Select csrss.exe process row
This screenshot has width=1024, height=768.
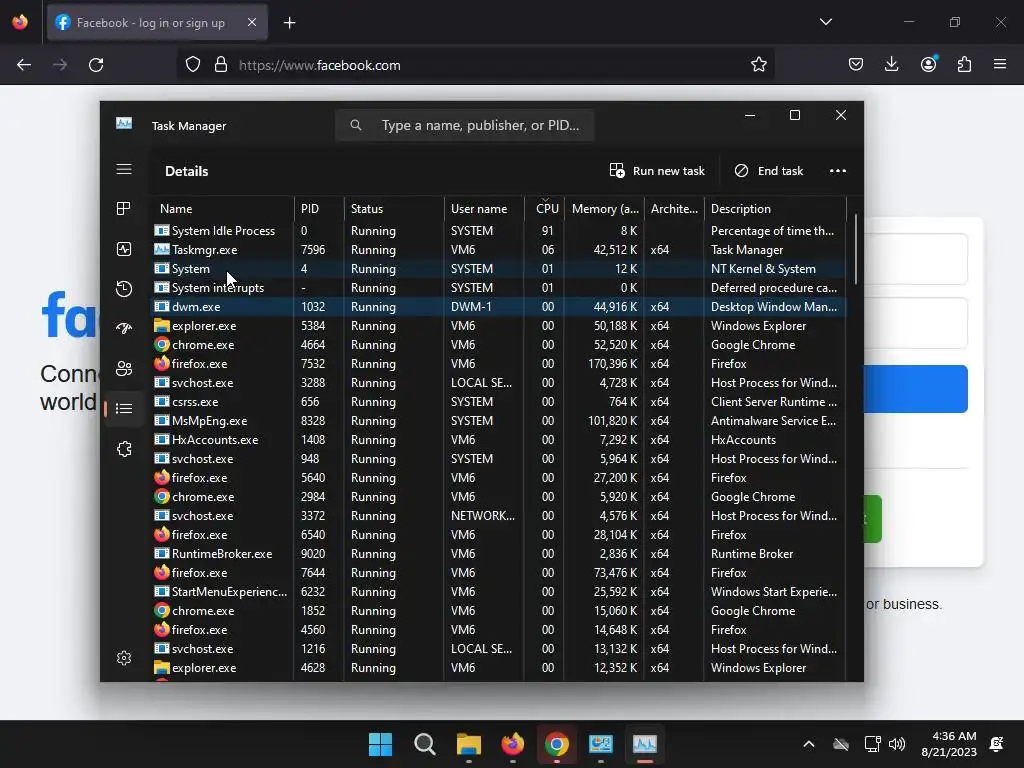499,402
